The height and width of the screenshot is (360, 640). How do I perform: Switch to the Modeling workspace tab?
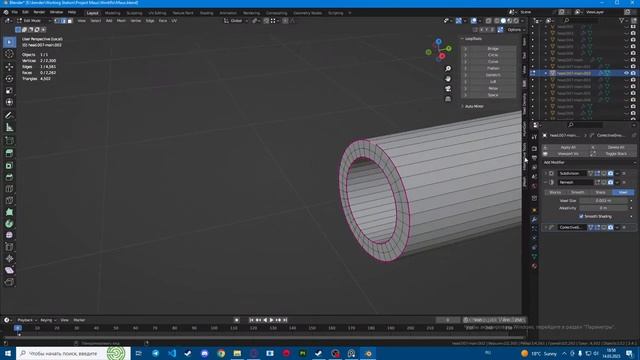pyautogui.click(x=113, y=13)
